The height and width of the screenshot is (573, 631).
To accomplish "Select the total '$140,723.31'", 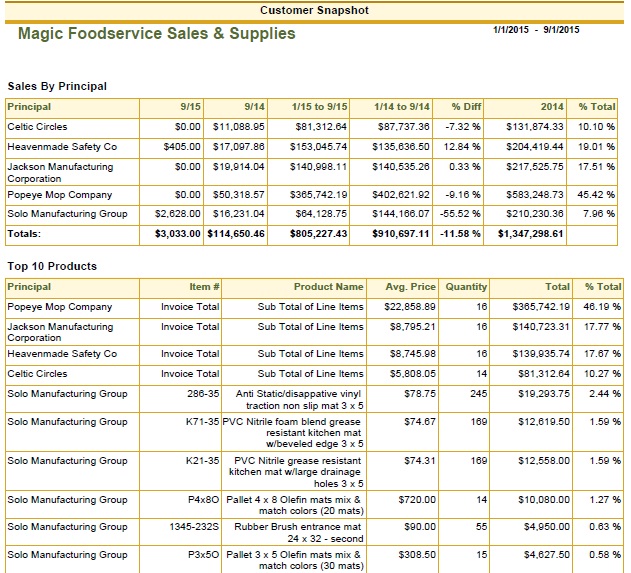I will click(541, 327).
